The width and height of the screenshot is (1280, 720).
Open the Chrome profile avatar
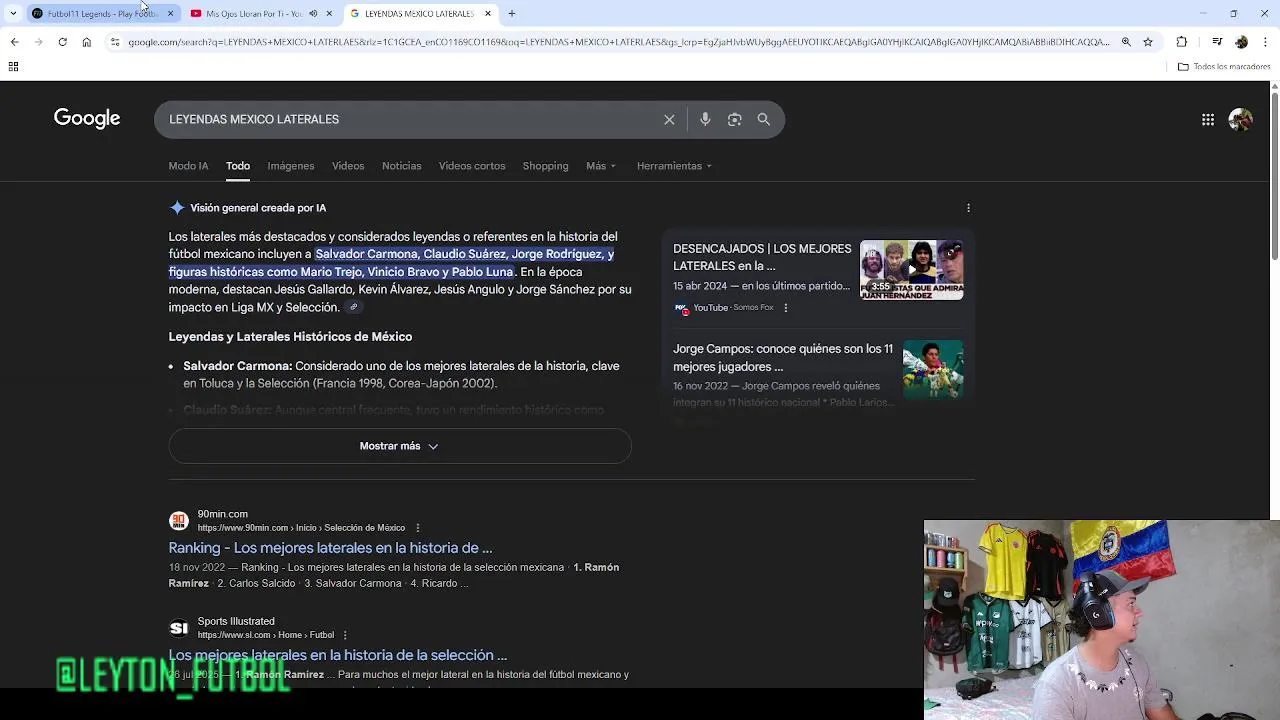(x=1241, y=42)
